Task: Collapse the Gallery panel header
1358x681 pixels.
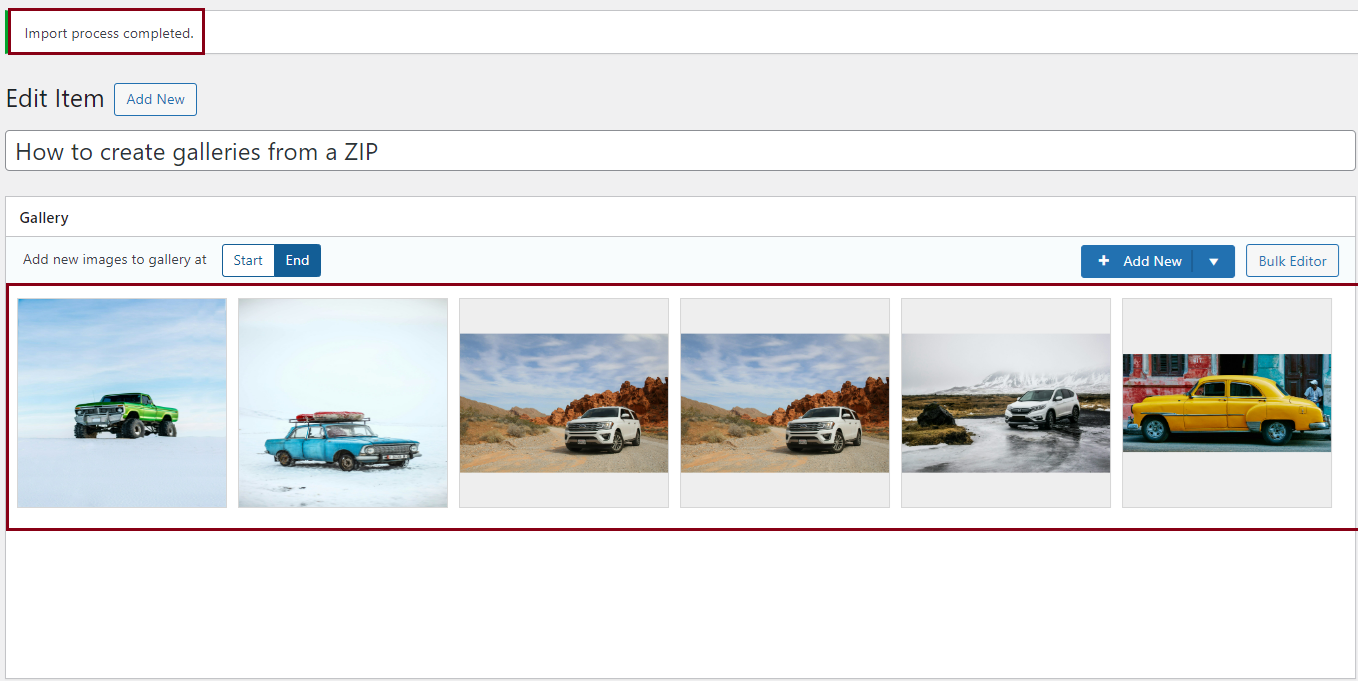Action: 680,217
